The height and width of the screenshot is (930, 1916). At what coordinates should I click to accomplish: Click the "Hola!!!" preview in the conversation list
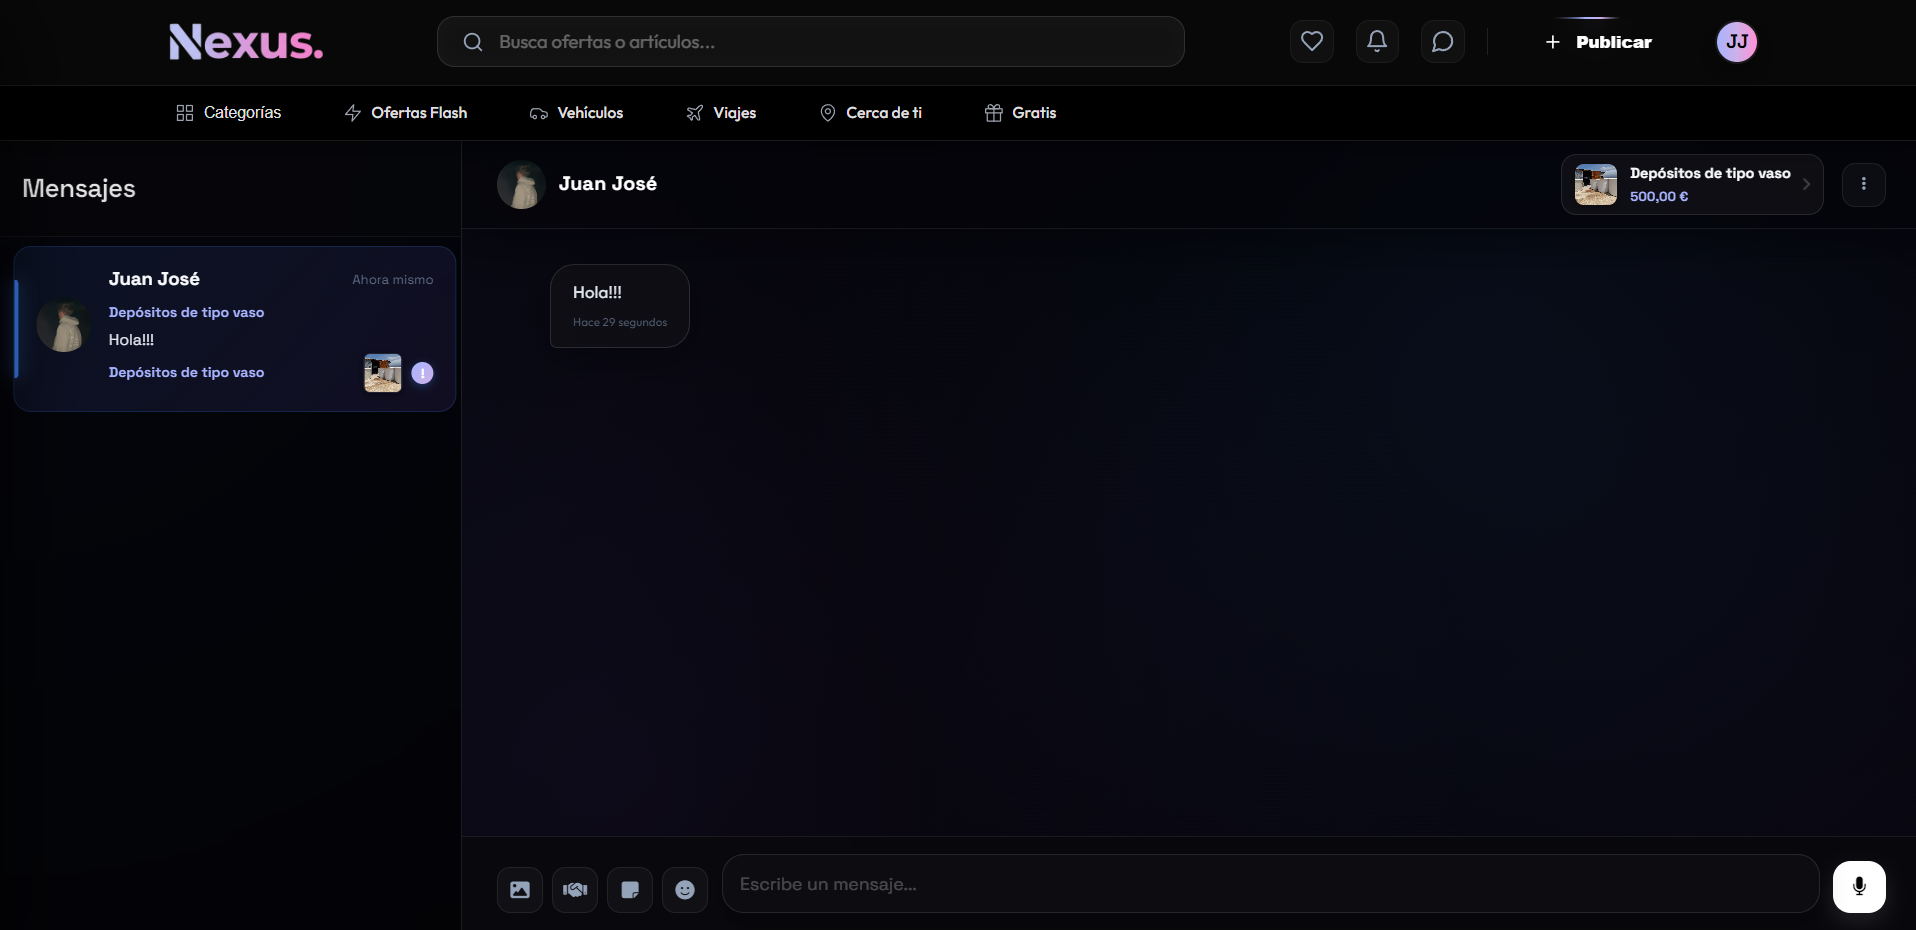tap(132, 340)
